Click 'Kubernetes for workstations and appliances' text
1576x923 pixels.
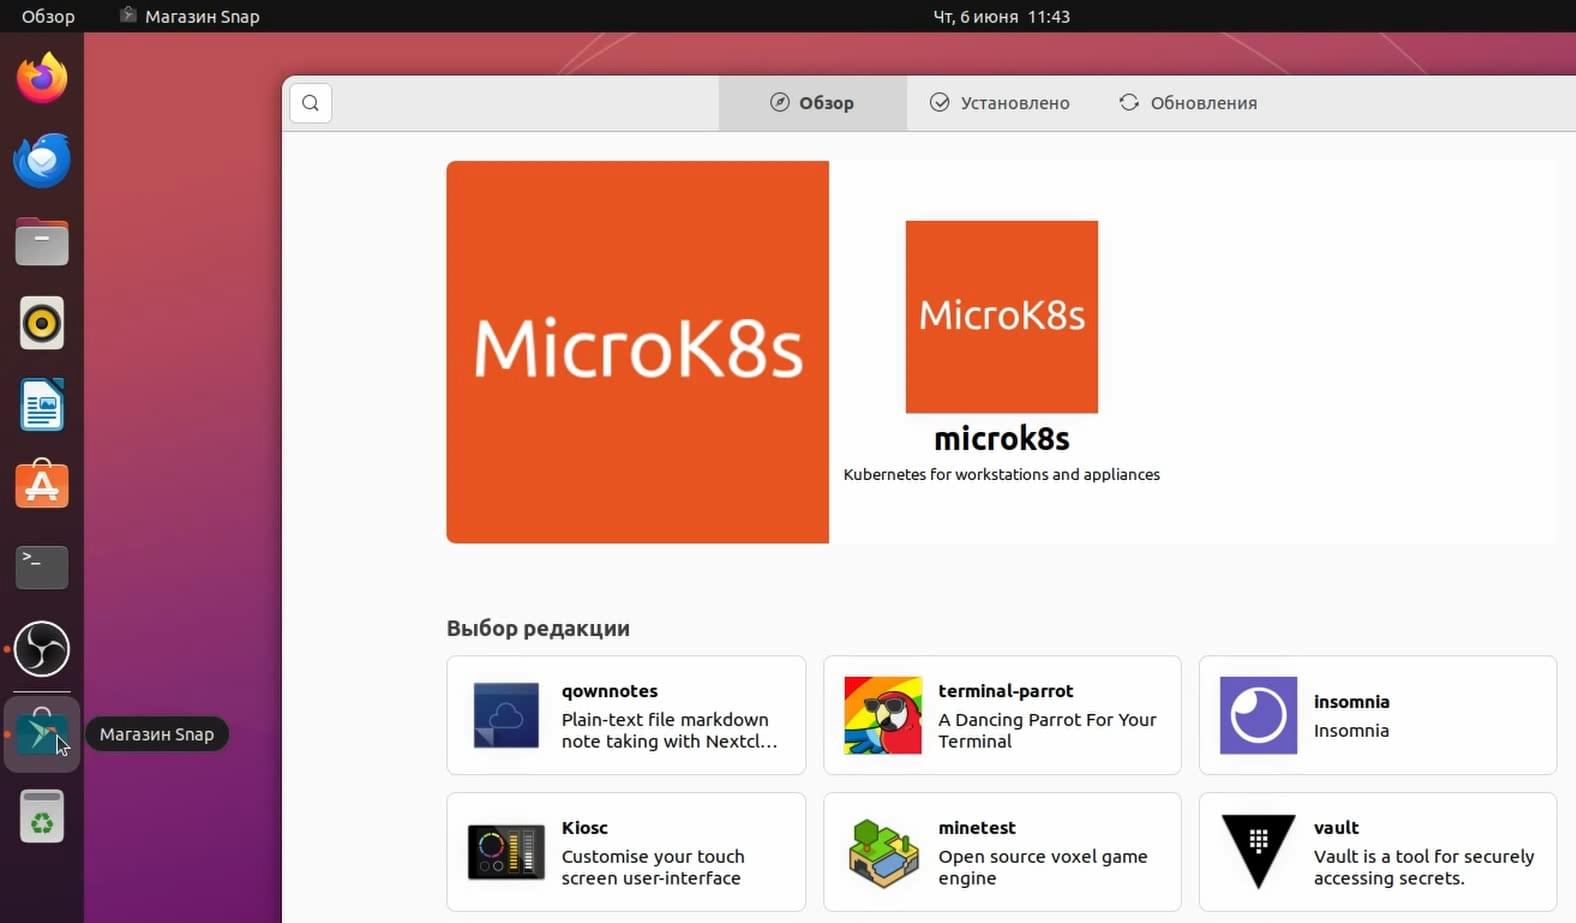click(x=1001, y=474)
